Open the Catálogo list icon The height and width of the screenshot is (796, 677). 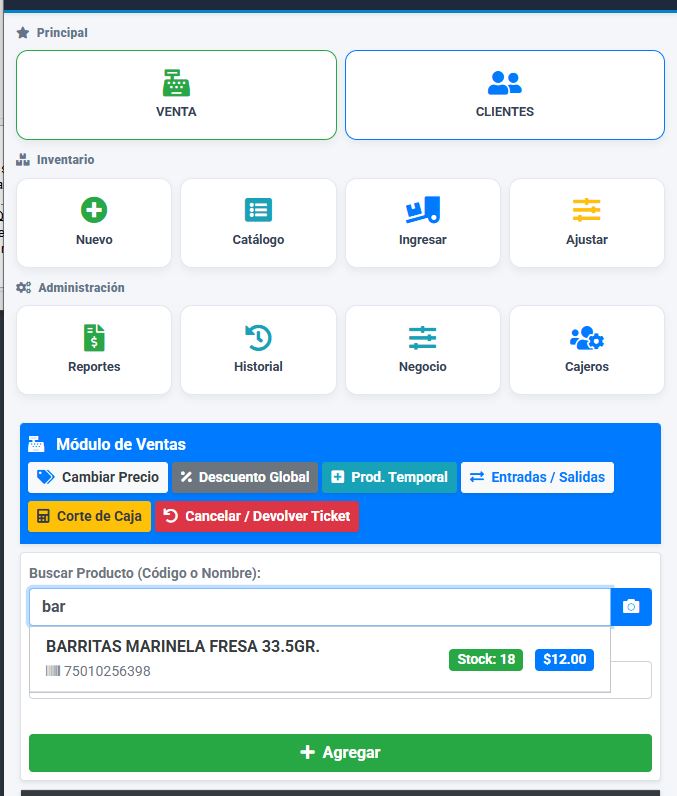pyautogui.click(x=258, y=210)
